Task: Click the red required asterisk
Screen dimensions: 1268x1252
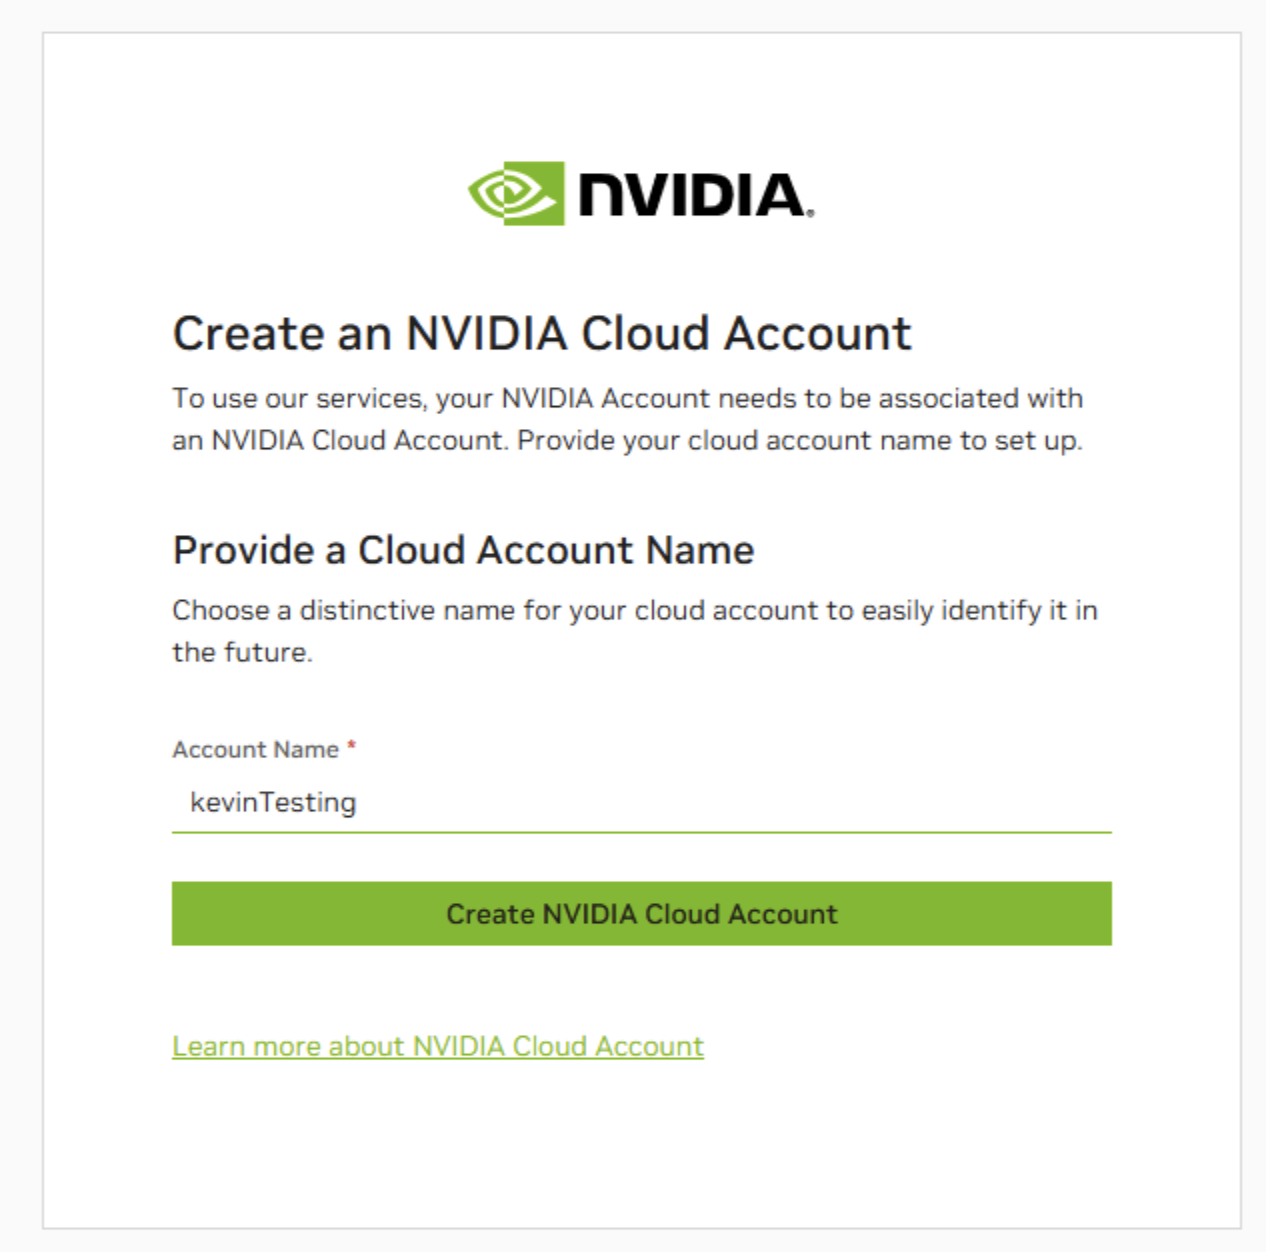Action: tap(352, 746)
